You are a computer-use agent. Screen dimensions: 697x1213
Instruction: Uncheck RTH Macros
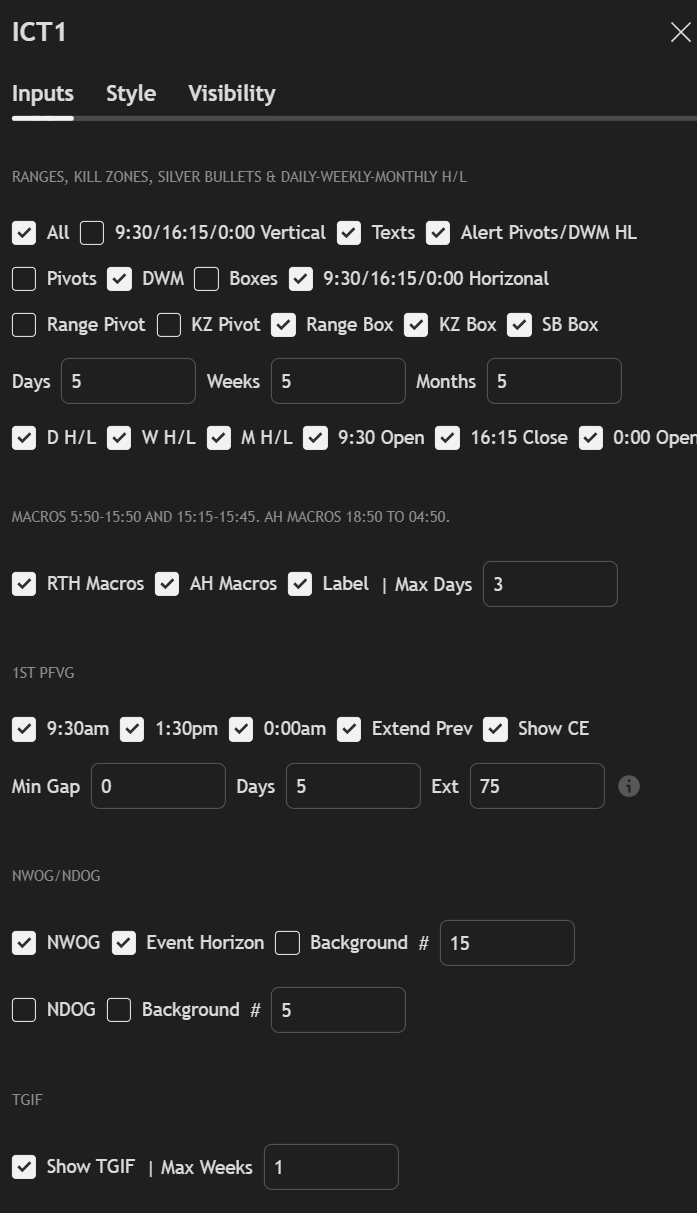24,584
